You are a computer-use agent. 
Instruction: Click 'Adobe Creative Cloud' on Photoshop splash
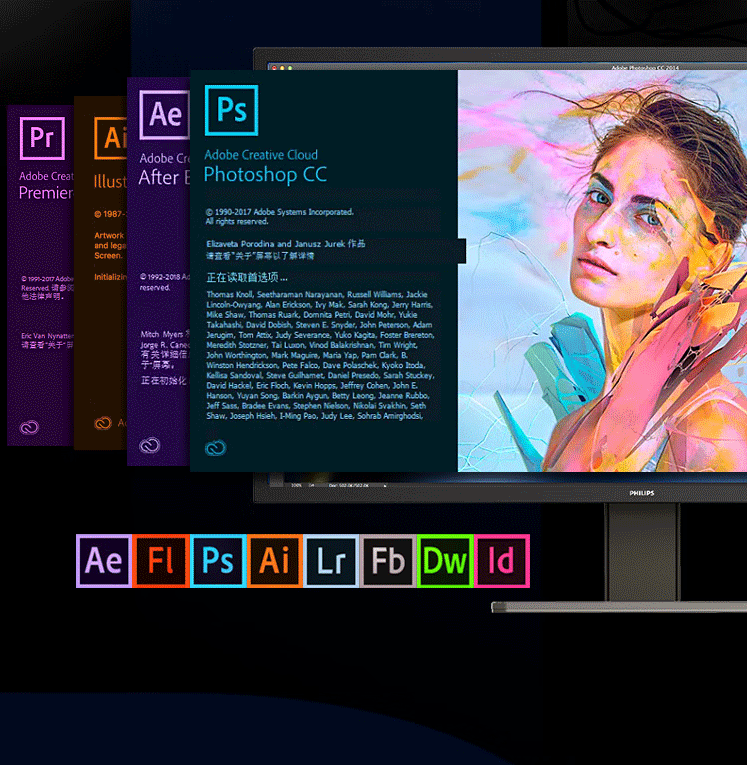pyautogui.click(x=261, y=155)
